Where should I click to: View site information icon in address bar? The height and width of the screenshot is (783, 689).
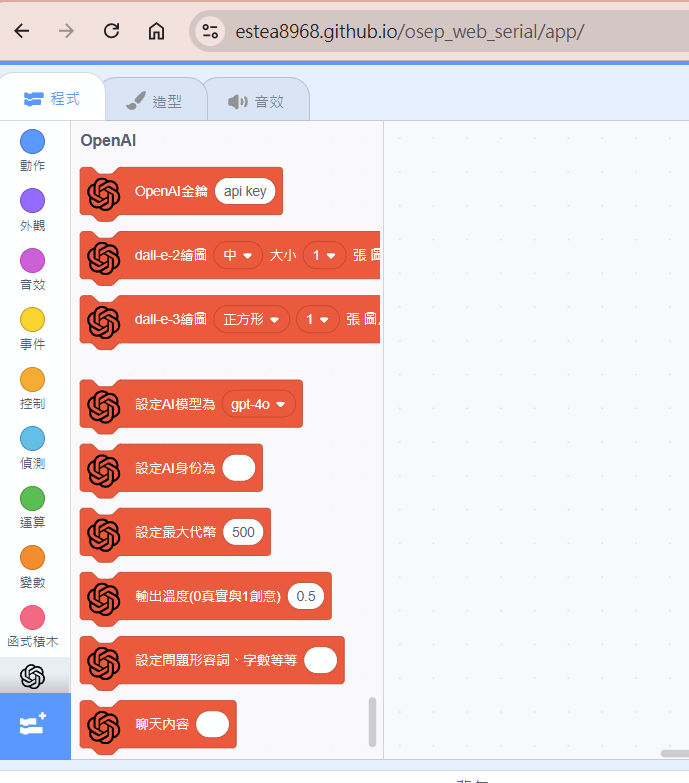point(210,31)
